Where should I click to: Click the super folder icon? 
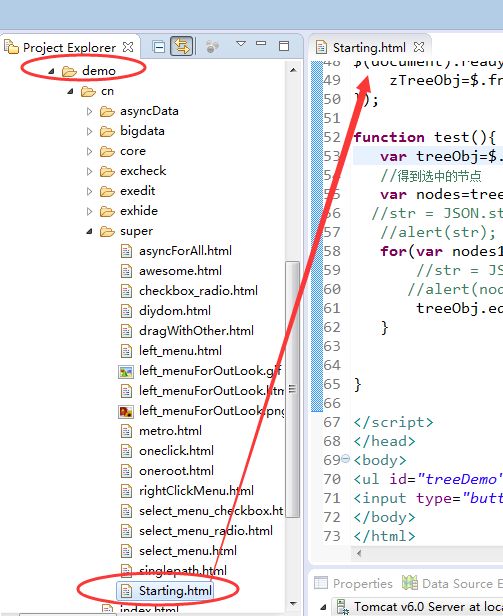107,232
